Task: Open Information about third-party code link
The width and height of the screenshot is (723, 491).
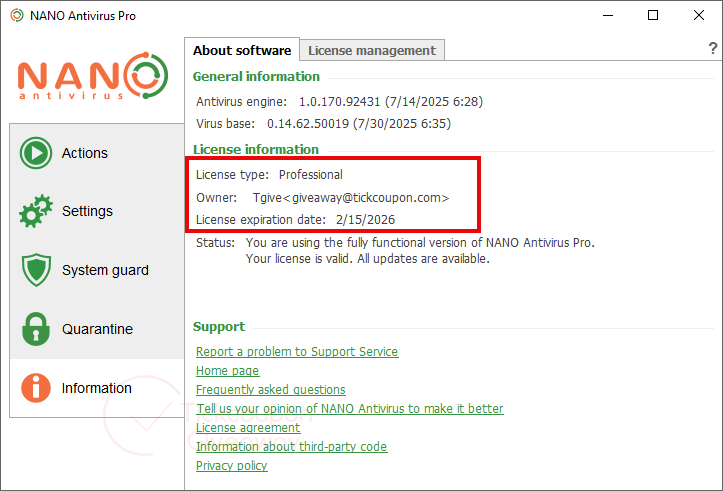Action: coord(291,447)
